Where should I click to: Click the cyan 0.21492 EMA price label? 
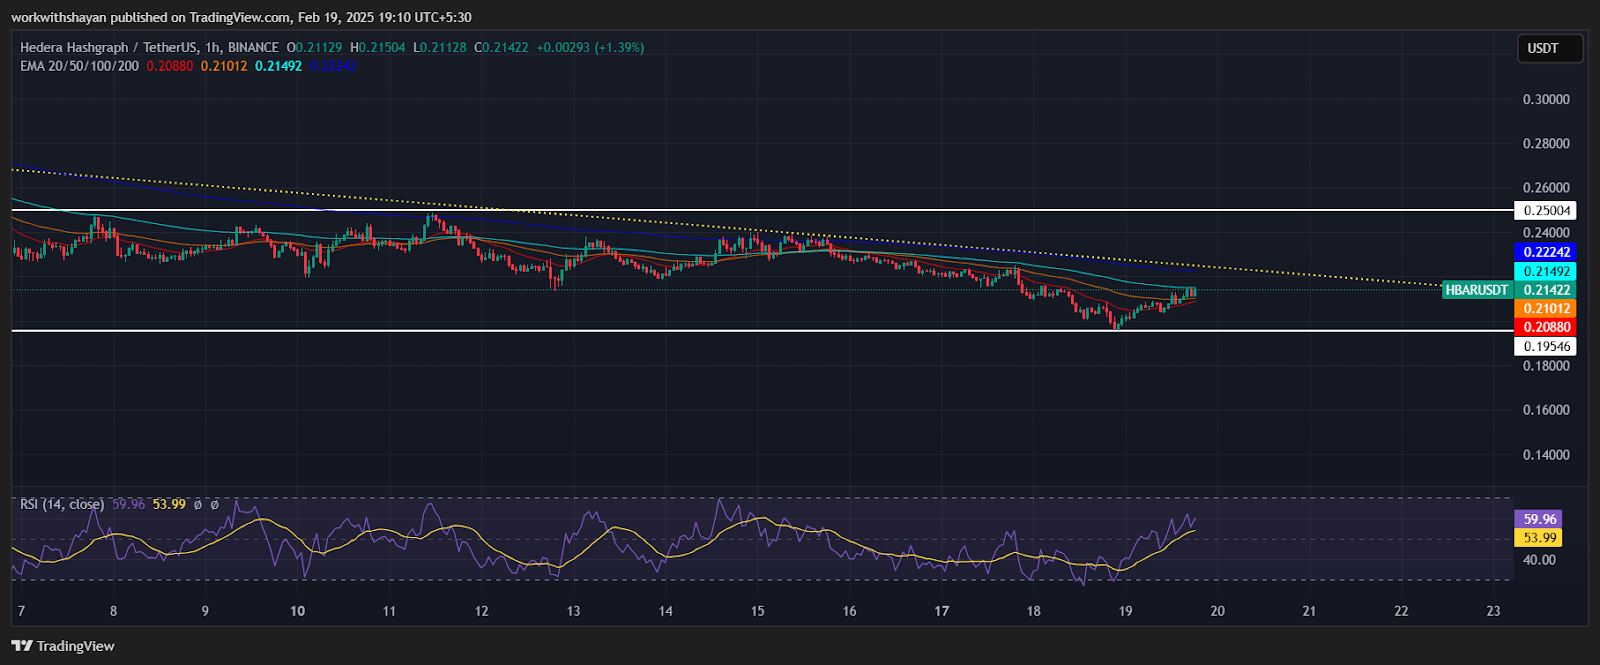point(1546,271)
